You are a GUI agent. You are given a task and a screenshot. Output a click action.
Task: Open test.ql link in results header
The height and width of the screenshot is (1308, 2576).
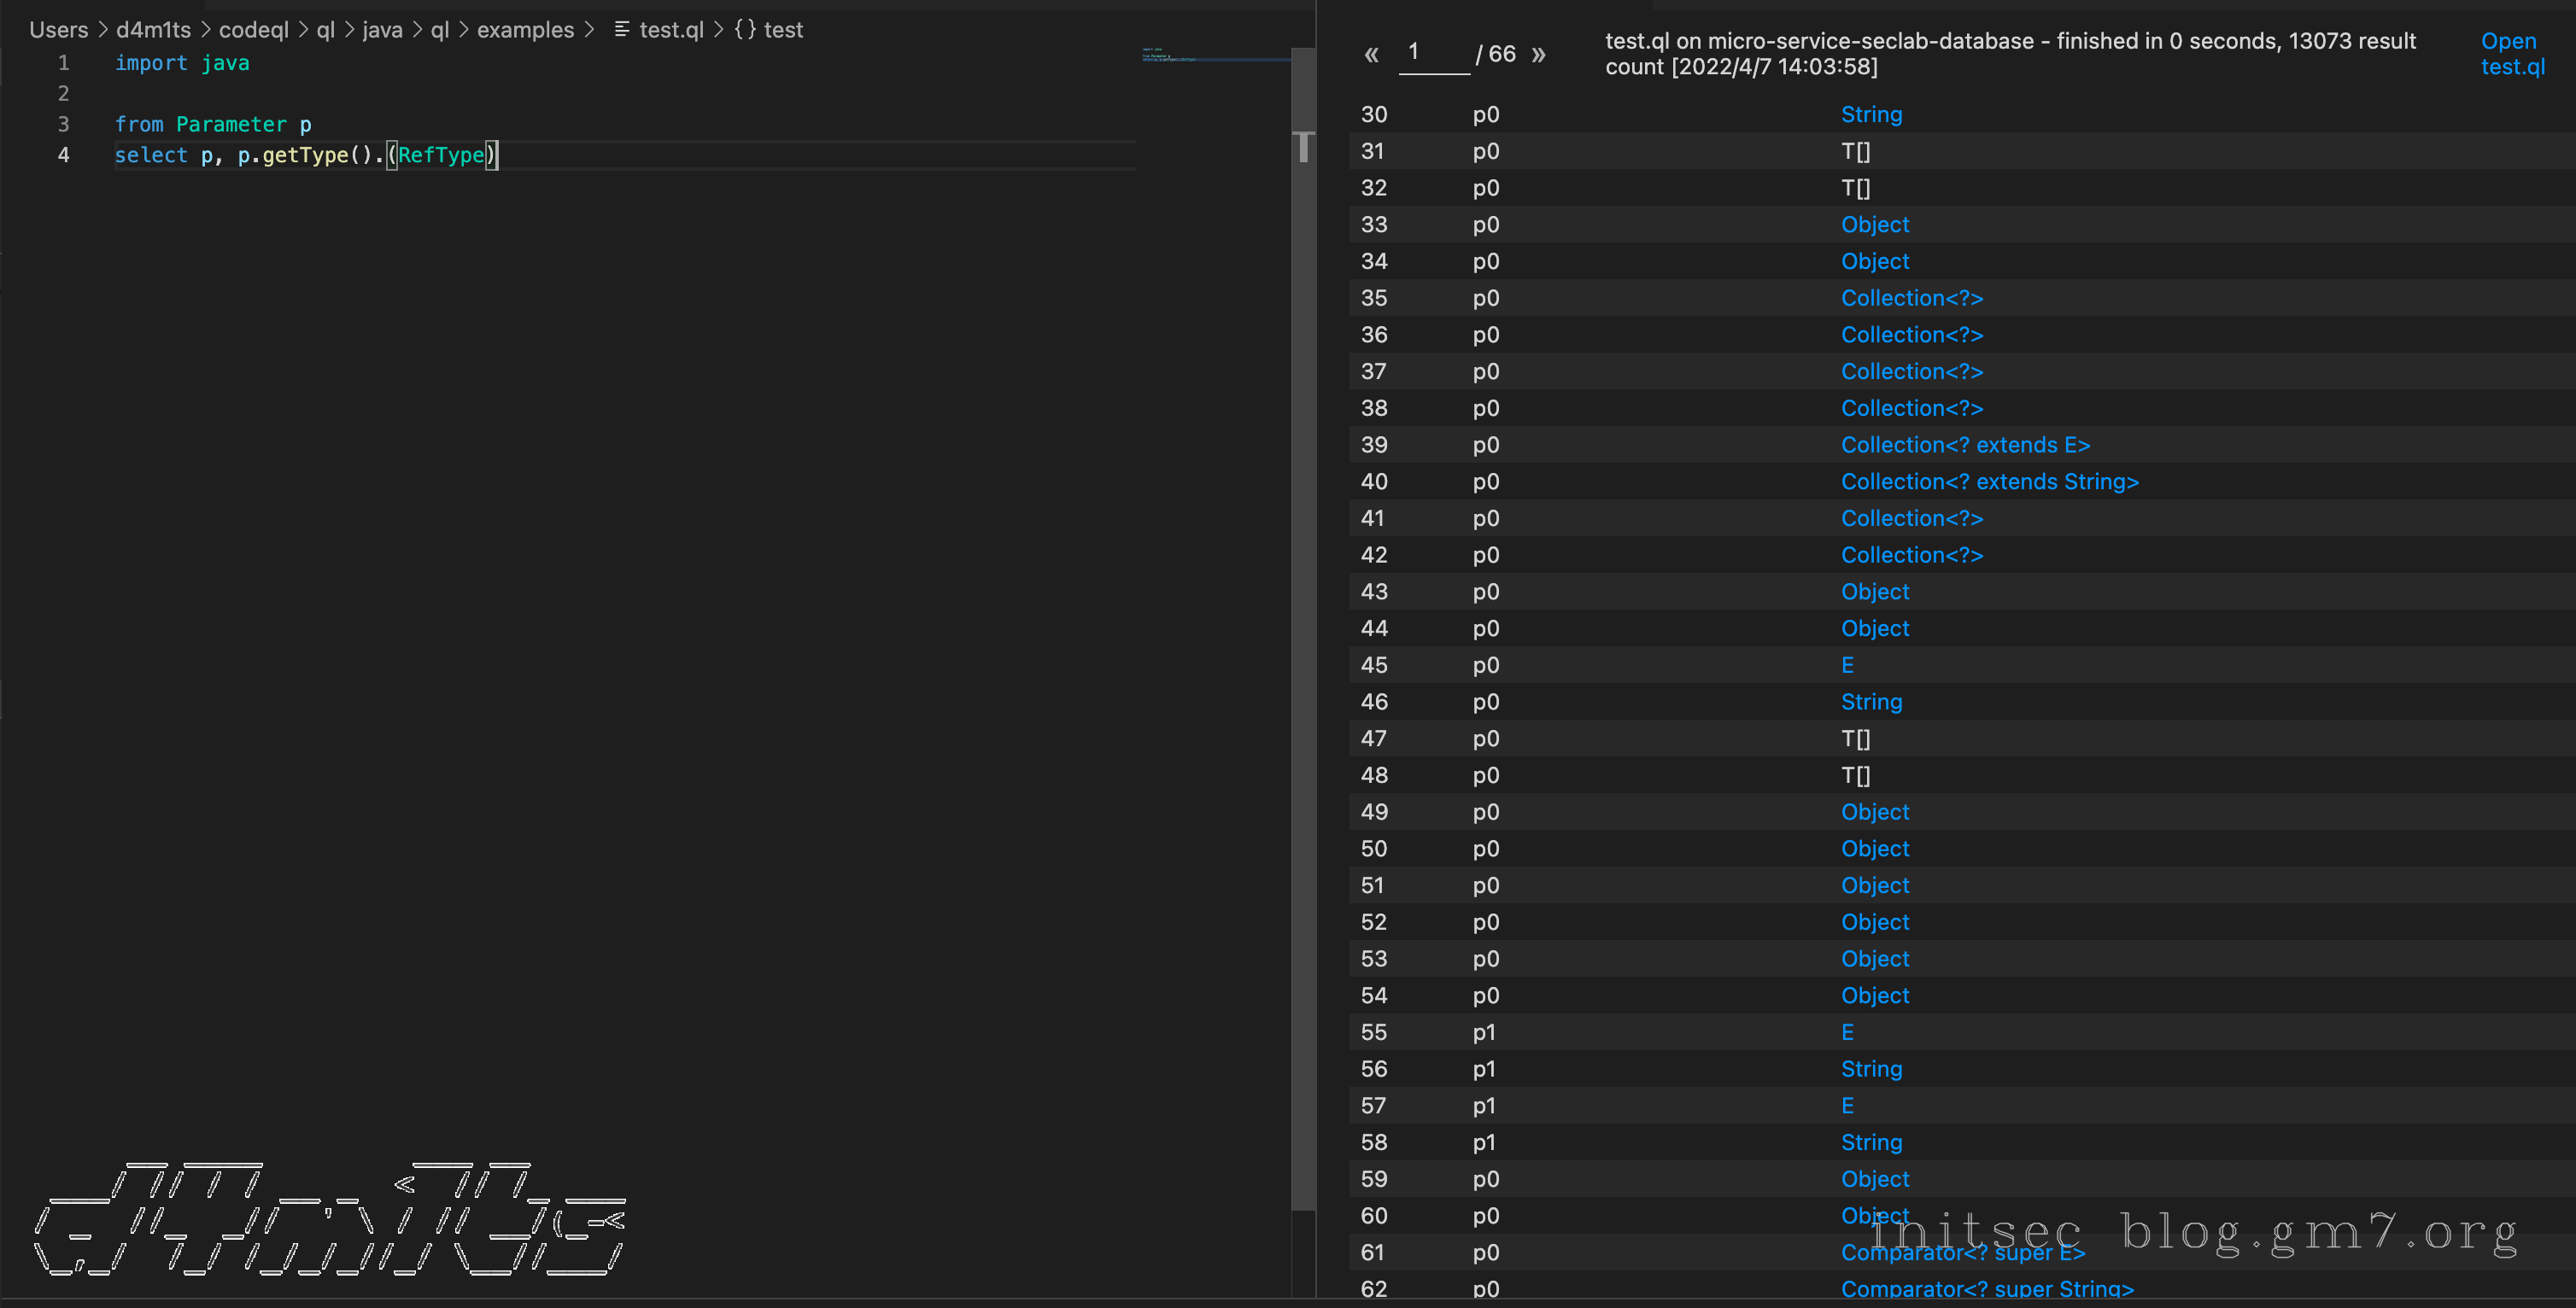point(2511,54)
